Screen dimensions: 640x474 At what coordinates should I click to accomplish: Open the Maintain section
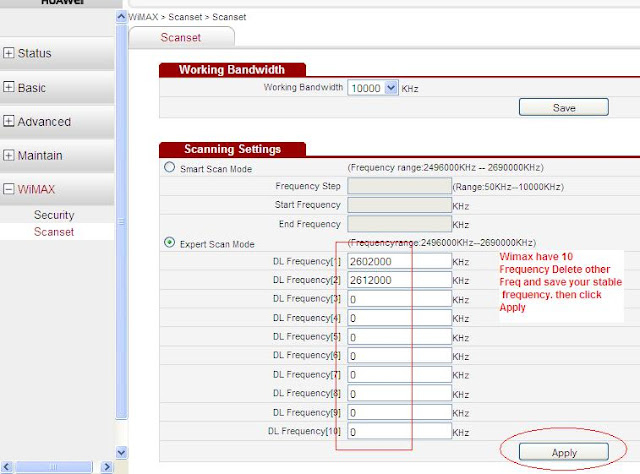(x=40, y=156)
